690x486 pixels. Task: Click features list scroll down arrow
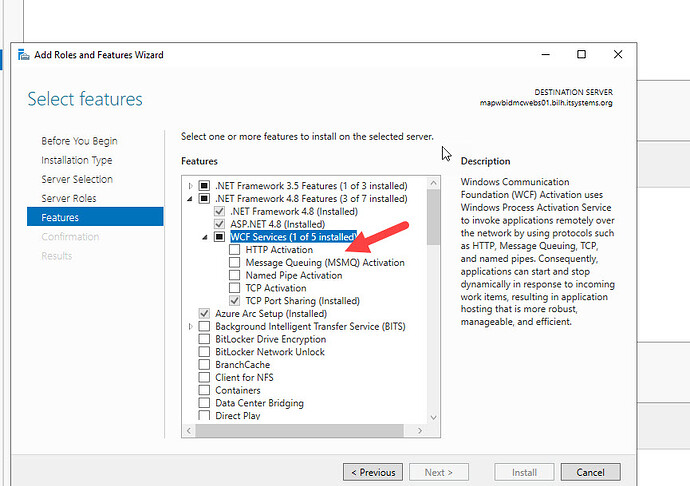[433, 418]
